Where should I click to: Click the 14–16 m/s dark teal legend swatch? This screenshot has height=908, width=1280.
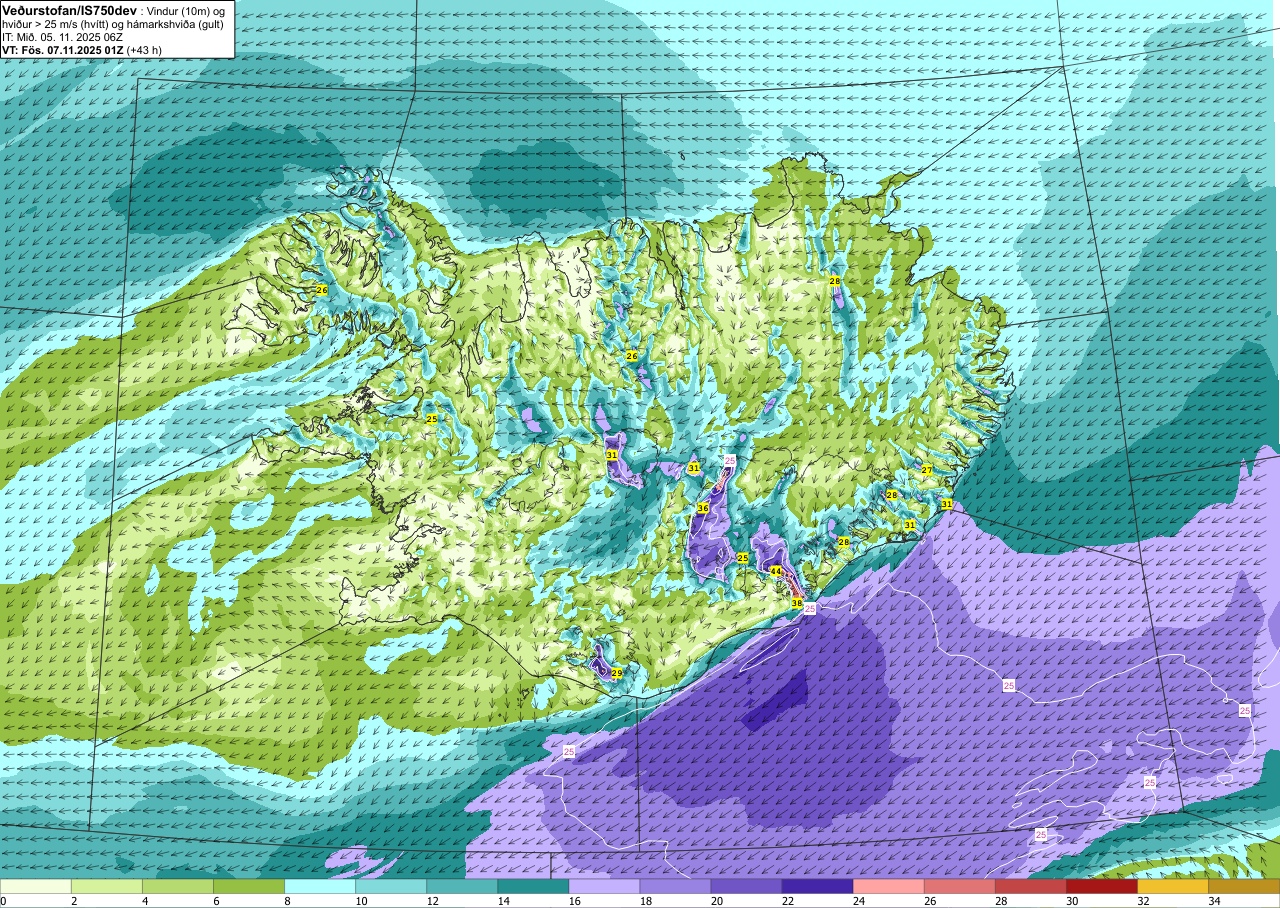(x=533, y=886)
